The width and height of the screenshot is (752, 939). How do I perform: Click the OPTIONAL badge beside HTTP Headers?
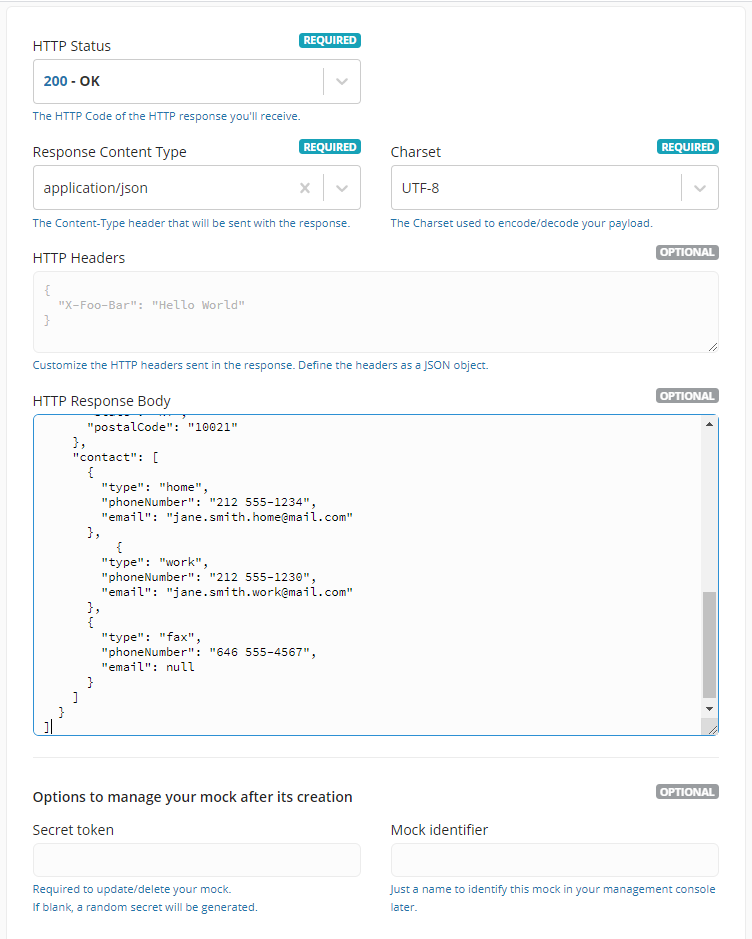click(687, 252)
